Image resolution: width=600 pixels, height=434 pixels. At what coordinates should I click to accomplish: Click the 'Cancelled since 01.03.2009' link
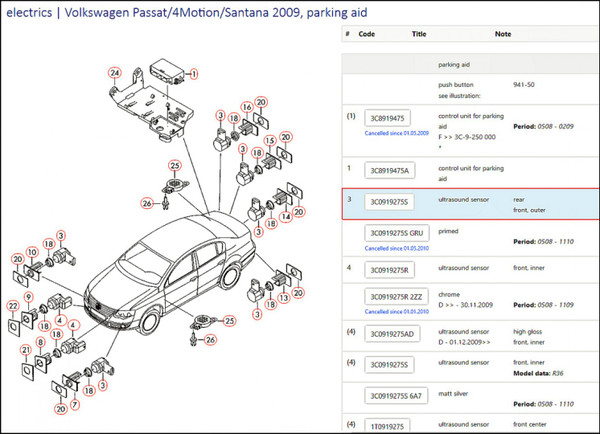click(x=398, y=133)
